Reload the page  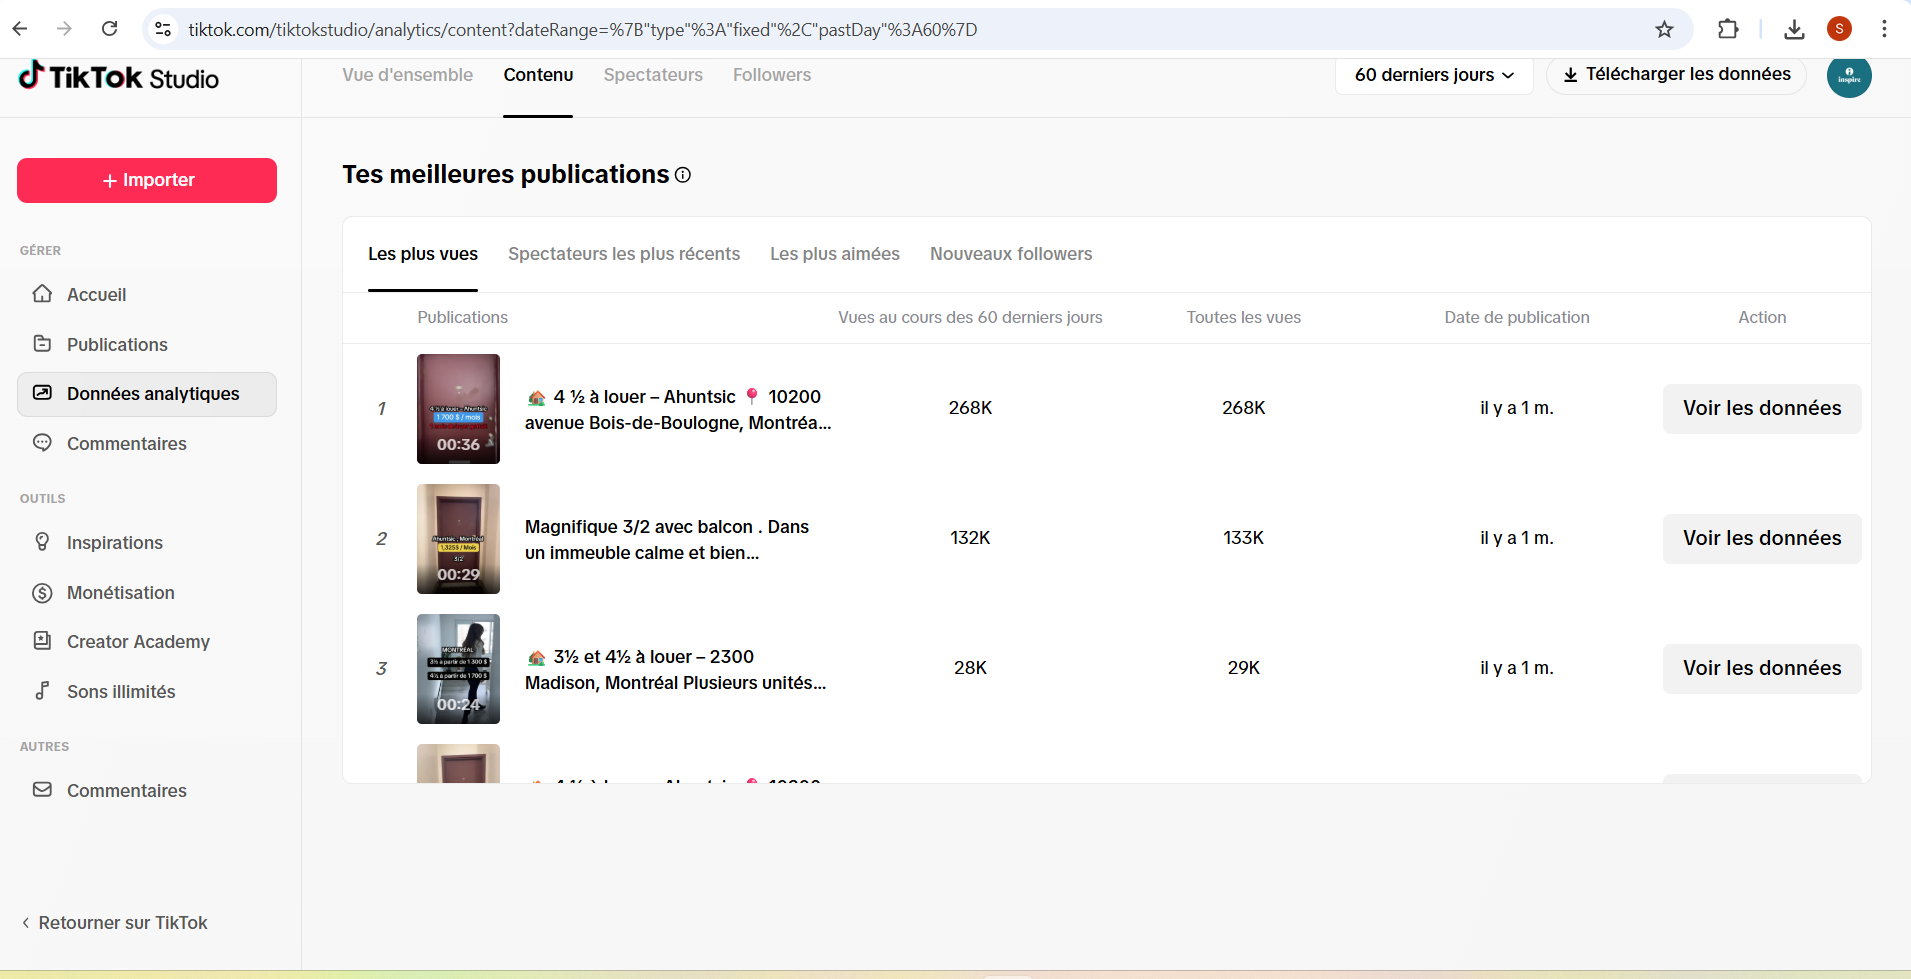(x=110, y=29)
